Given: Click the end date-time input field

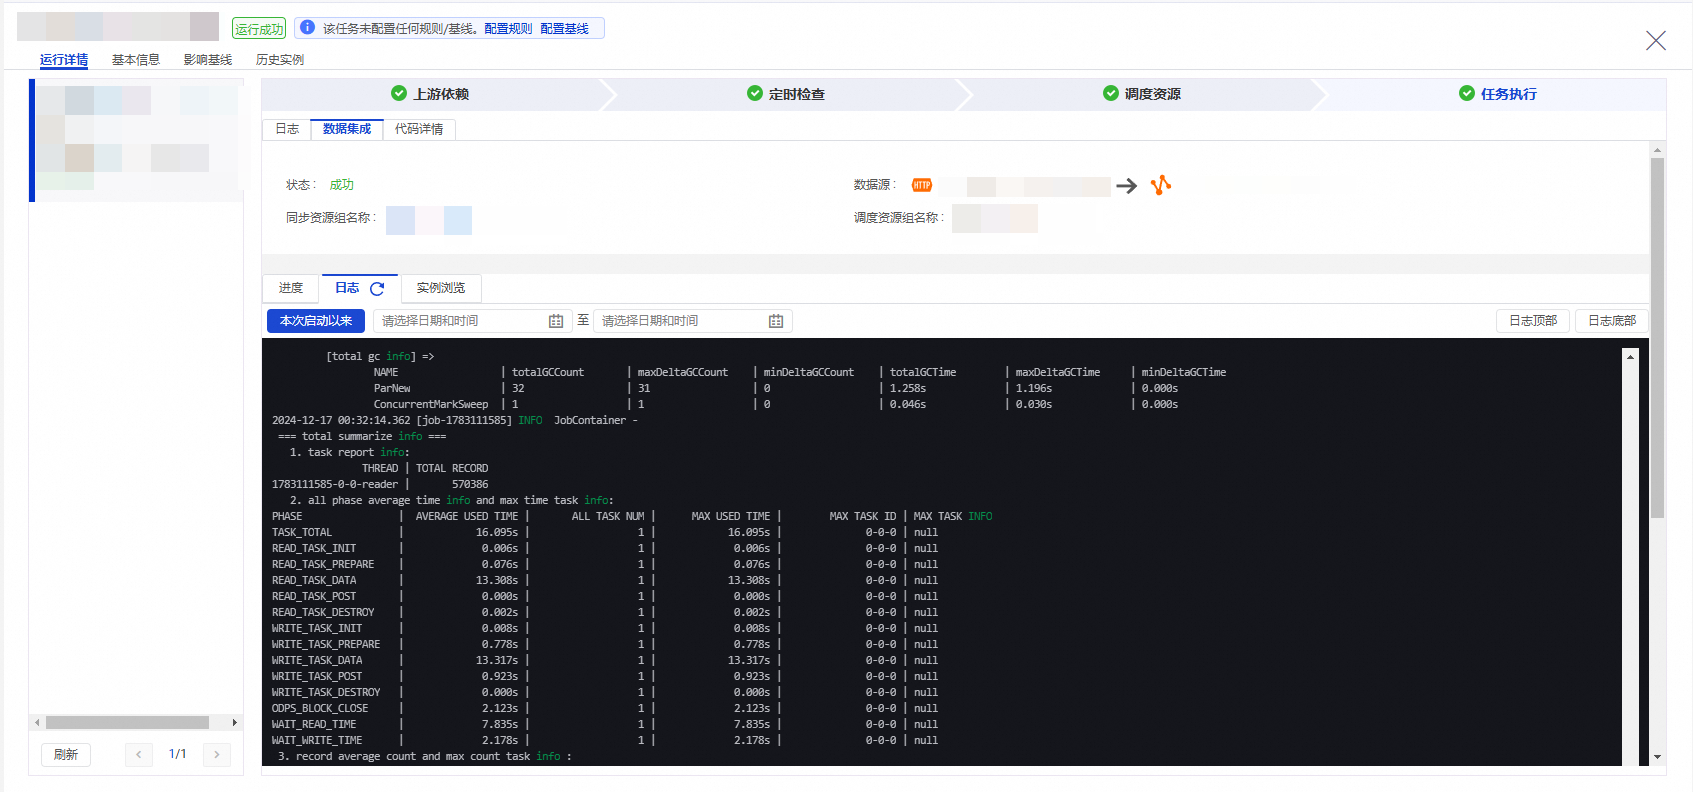Looking at the screenshot, I should point(692,321).
